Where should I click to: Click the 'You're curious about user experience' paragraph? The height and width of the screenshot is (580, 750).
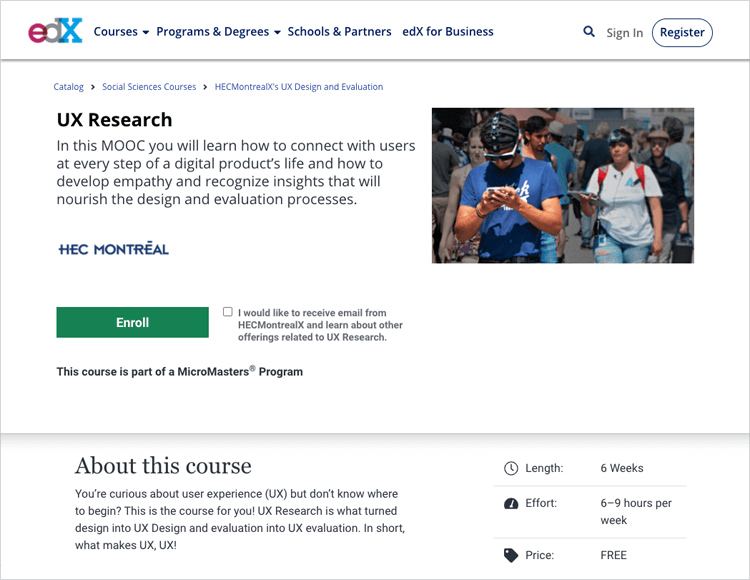(x=240, y=519)
